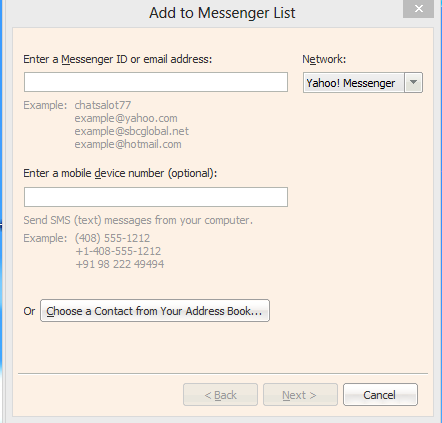Click the Send SMS messages hint text
Viewport: 442px width, 423px height.
[x=138, y=220]
